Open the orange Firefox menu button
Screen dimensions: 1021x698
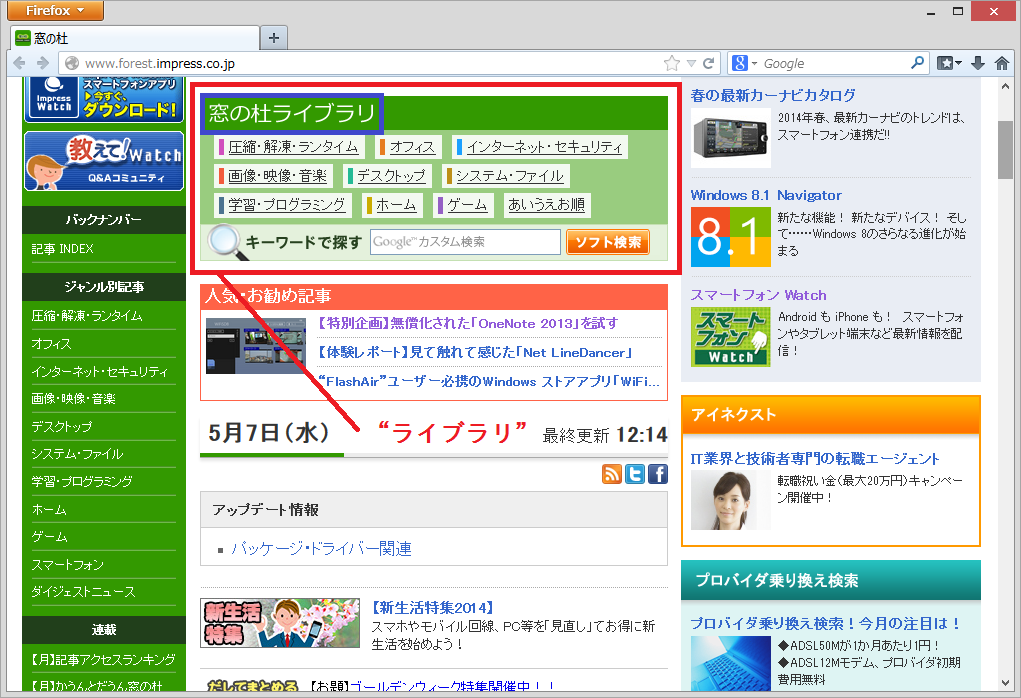click(54, 11)
